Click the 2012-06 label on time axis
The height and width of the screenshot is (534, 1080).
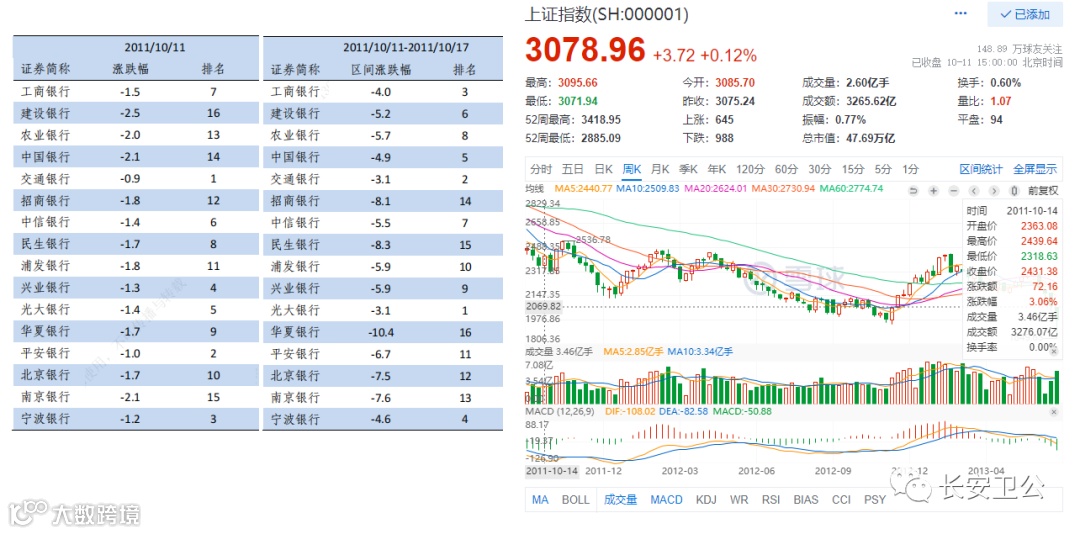[x=756, y=471]
